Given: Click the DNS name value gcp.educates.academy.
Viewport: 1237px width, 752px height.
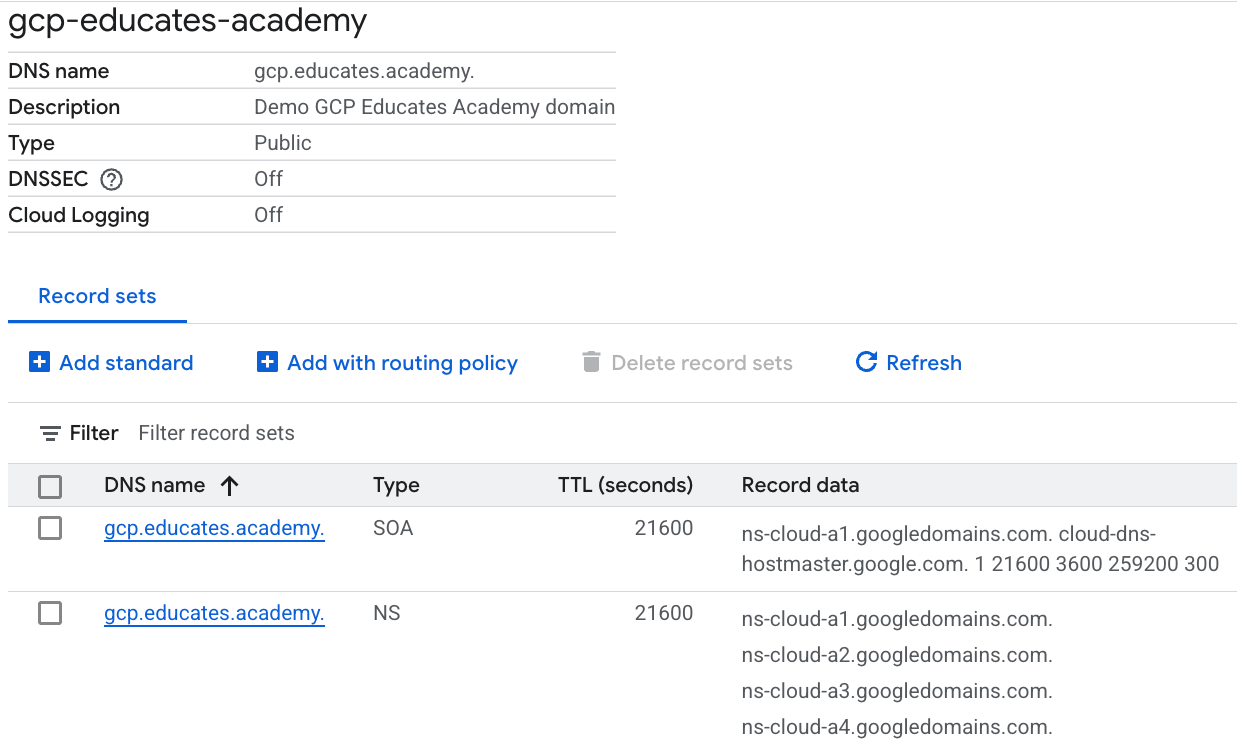Looking at the screenshot, I should pyautogui.click(x=364, y=71).
